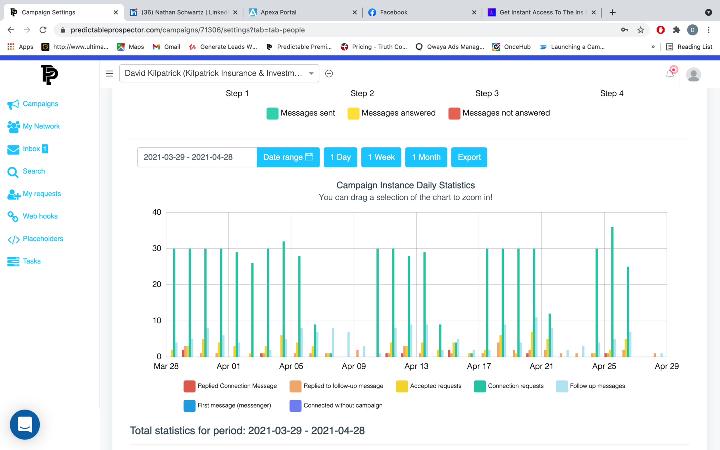Screen dimensions: 720x450
Task: Export the campaign statistics
Action: tap(469, 157)
